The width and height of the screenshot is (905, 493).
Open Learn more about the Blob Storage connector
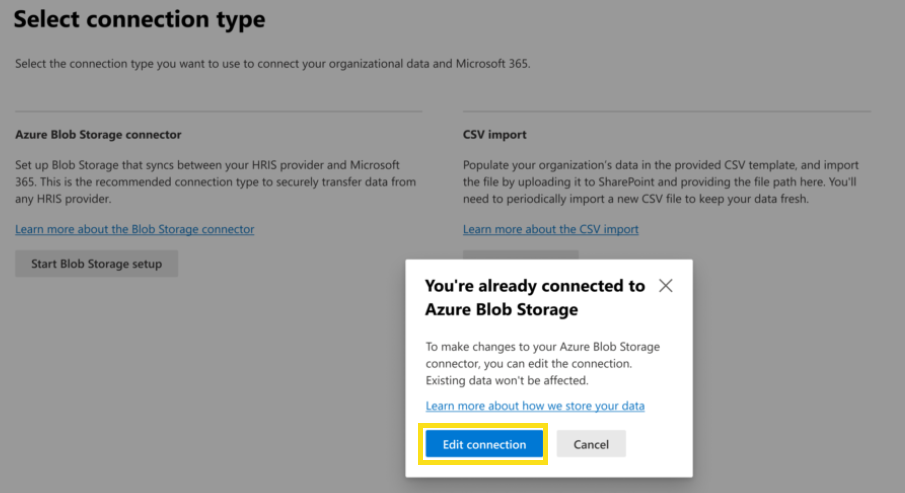pos(134,229)
